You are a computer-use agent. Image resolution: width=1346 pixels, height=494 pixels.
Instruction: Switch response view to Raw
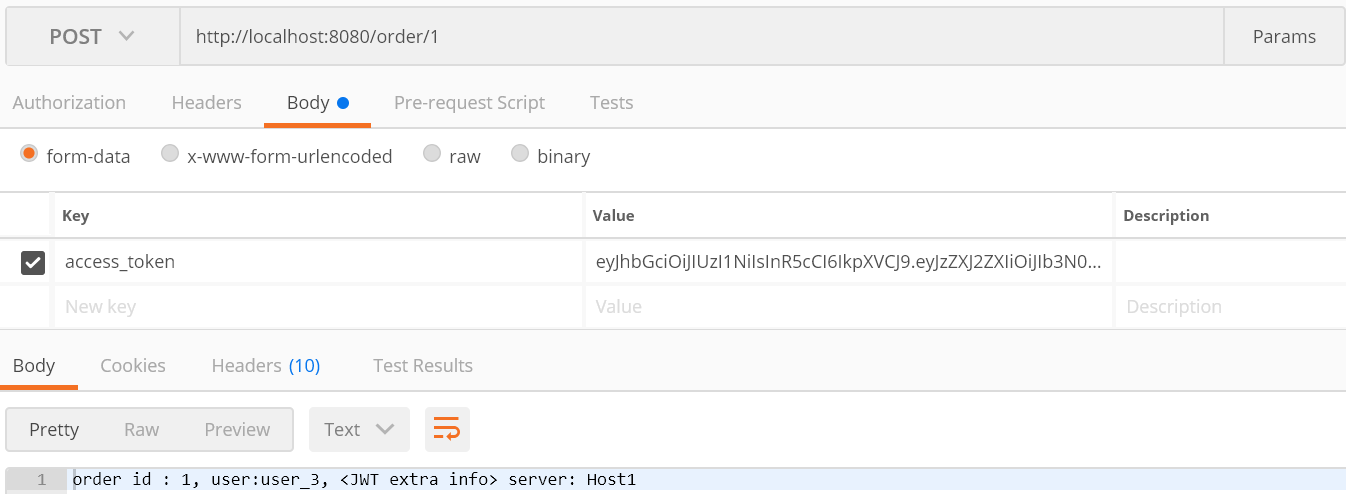click(141, 429)
